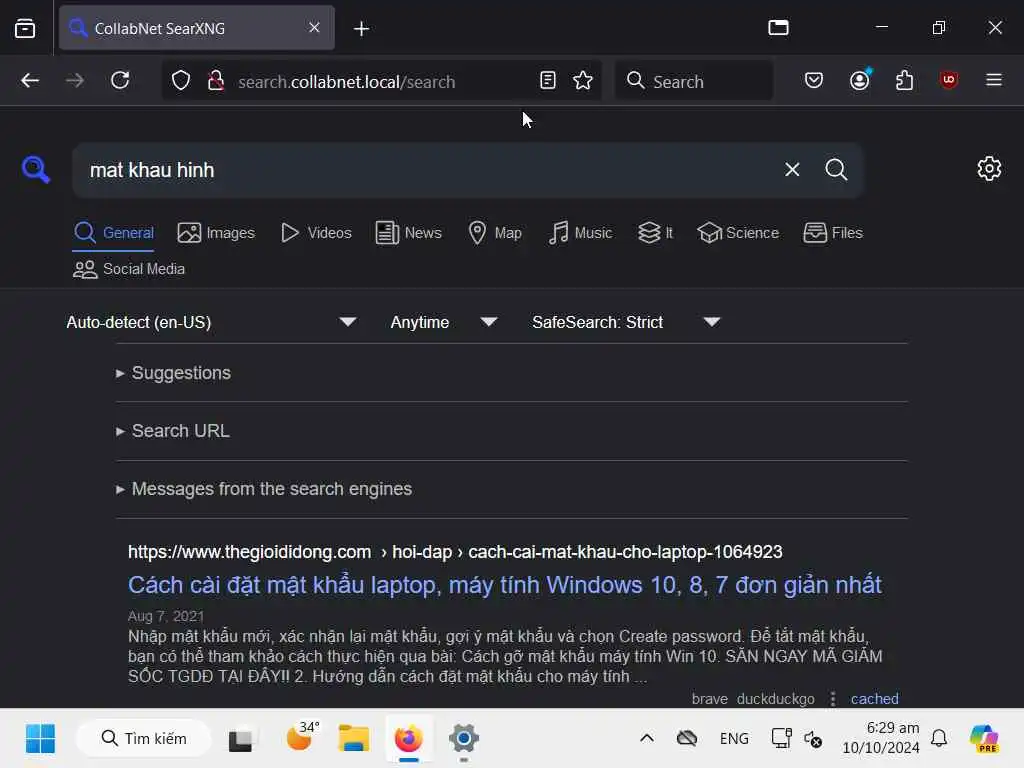Screen dimensions: 1024x768
Task: Switch to the News tab
Action: (409, 232)
